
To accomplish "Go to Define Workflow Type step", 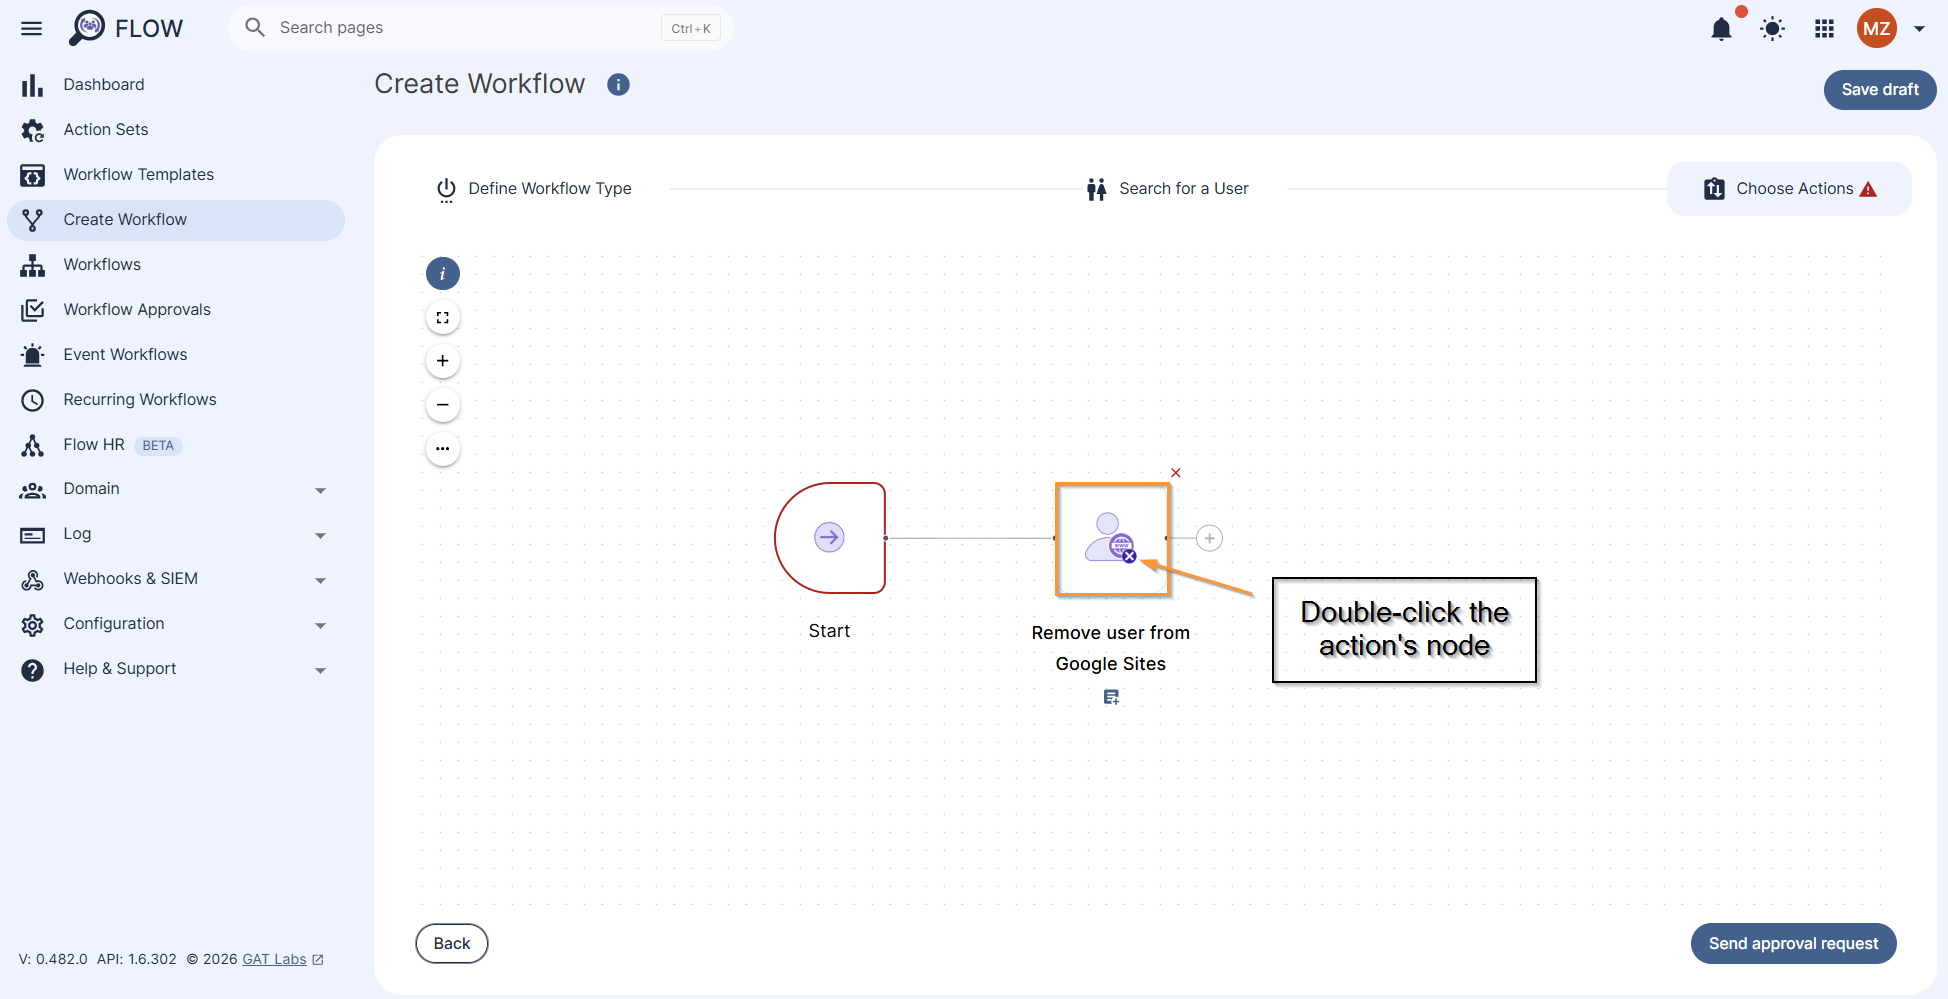I will (534, 189).
